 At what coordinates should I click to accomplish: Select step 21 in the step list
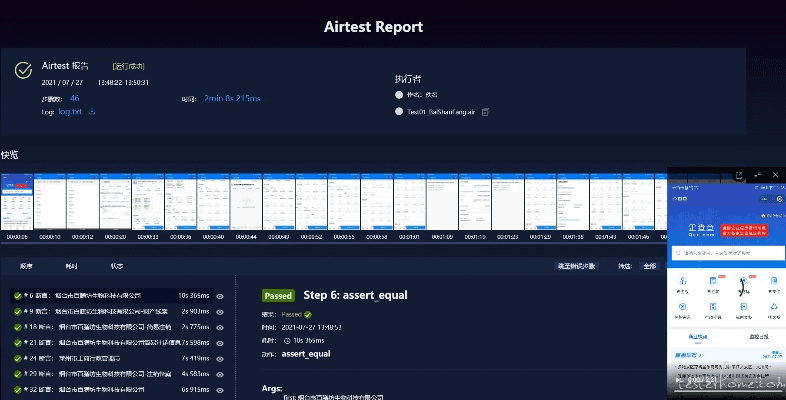coord(110,342)
